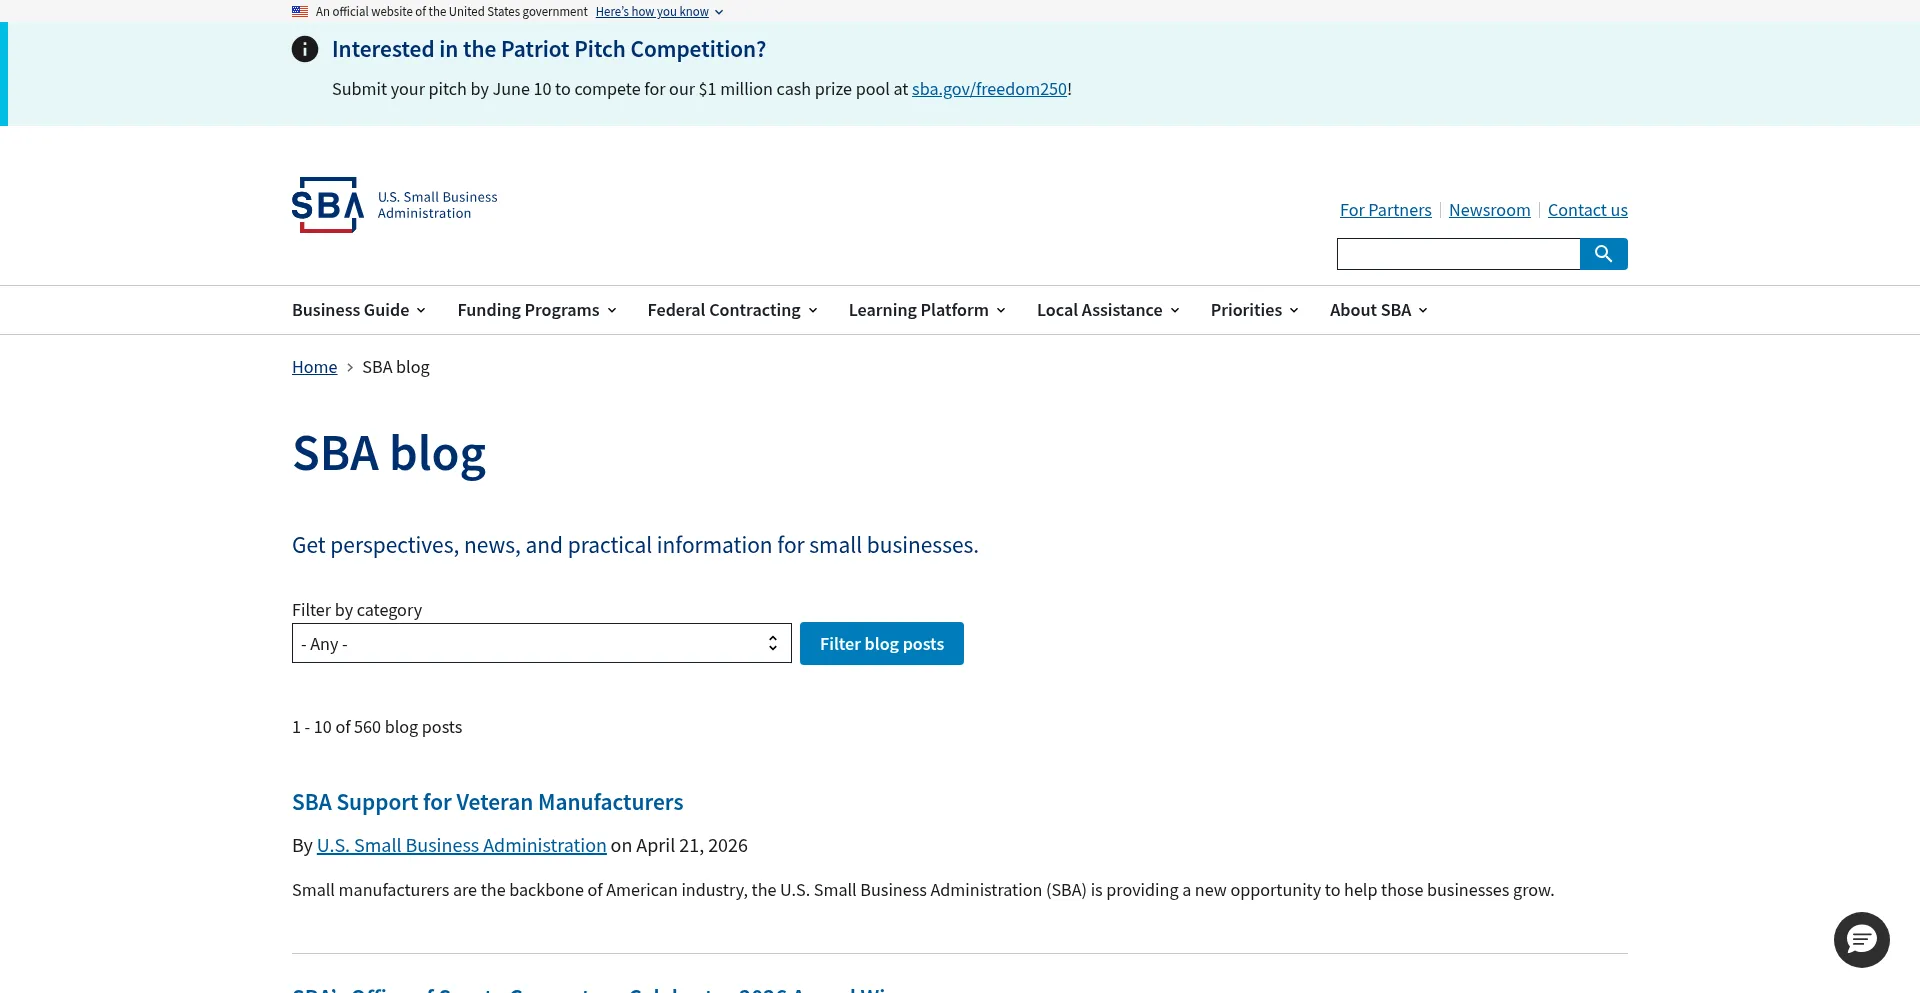Open the Learning Platform menu
This screenshot has width=1920, height=993.
point(927,310)
